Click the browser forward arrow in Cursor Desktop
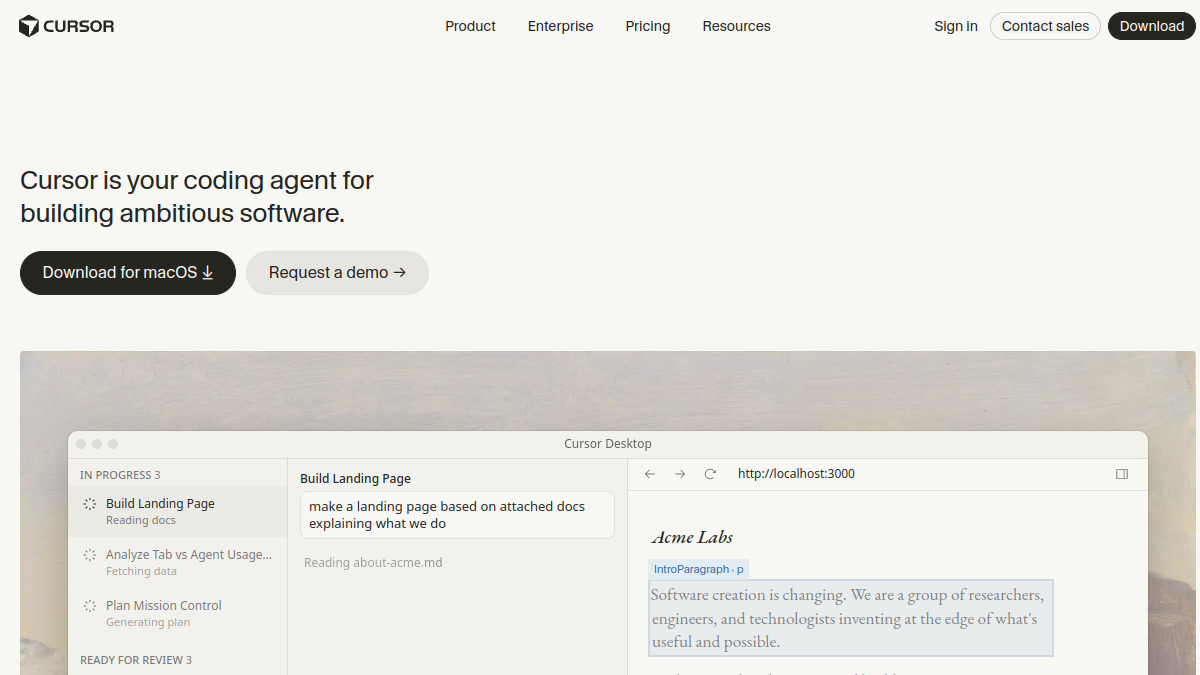The height and width of the screenshot is (675, 1200). click(x=680, y=474)
